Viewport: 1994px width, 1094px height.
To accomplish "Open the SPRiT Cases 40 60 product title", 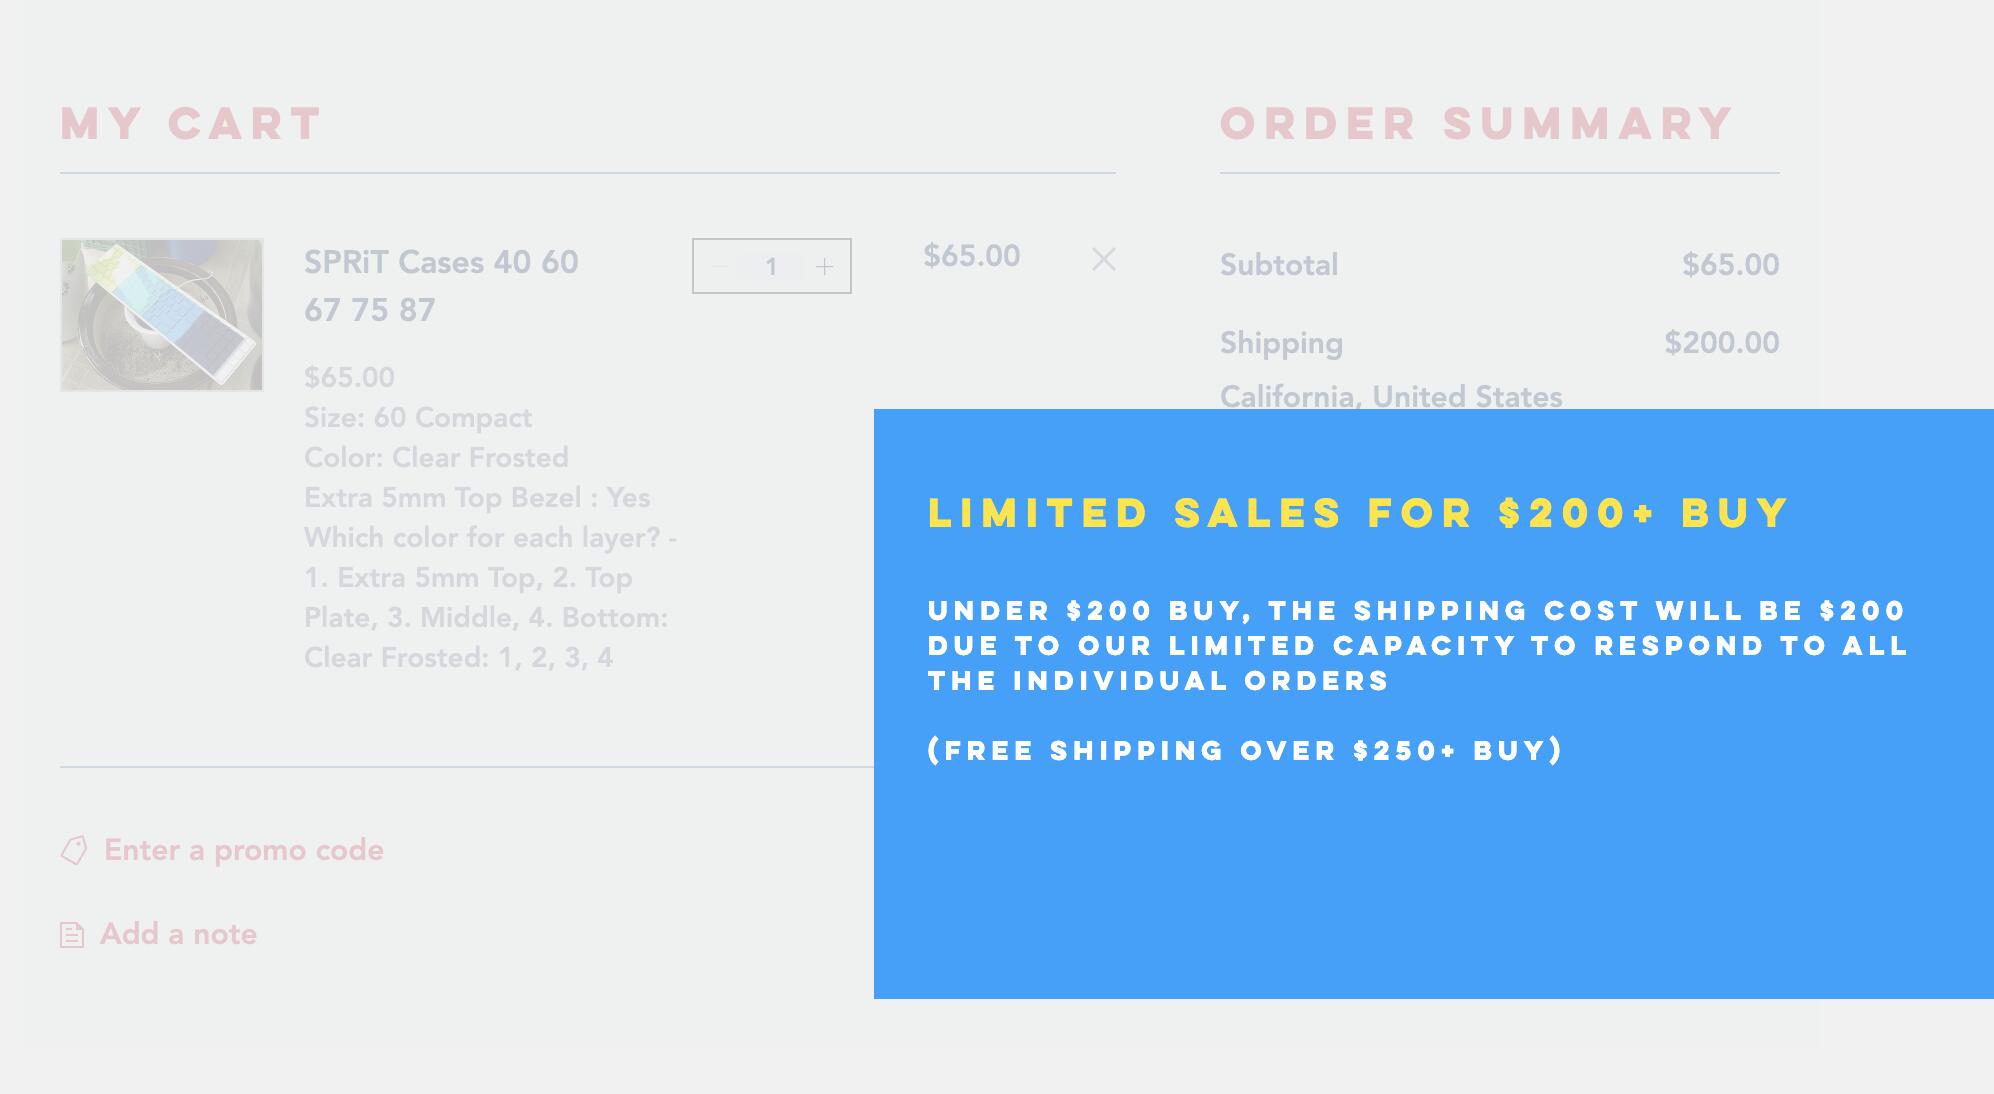I will pos(441,286).
